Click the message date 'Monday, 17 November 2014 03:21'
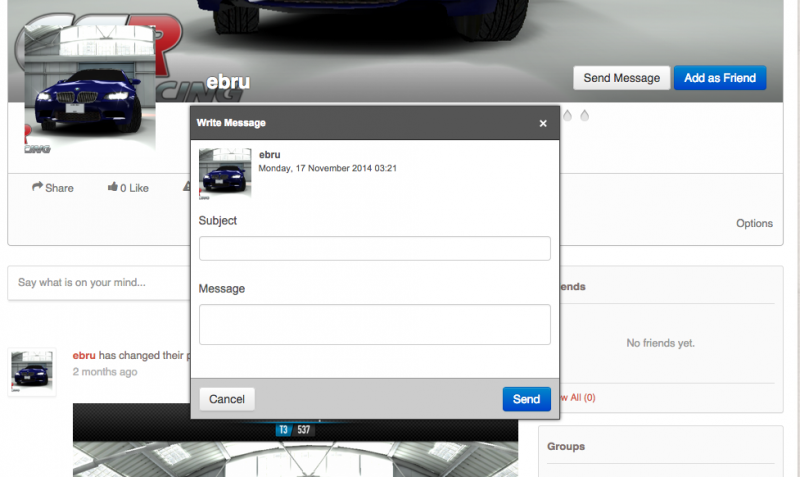This screenshot has height=477, width=800. (328, 168)
